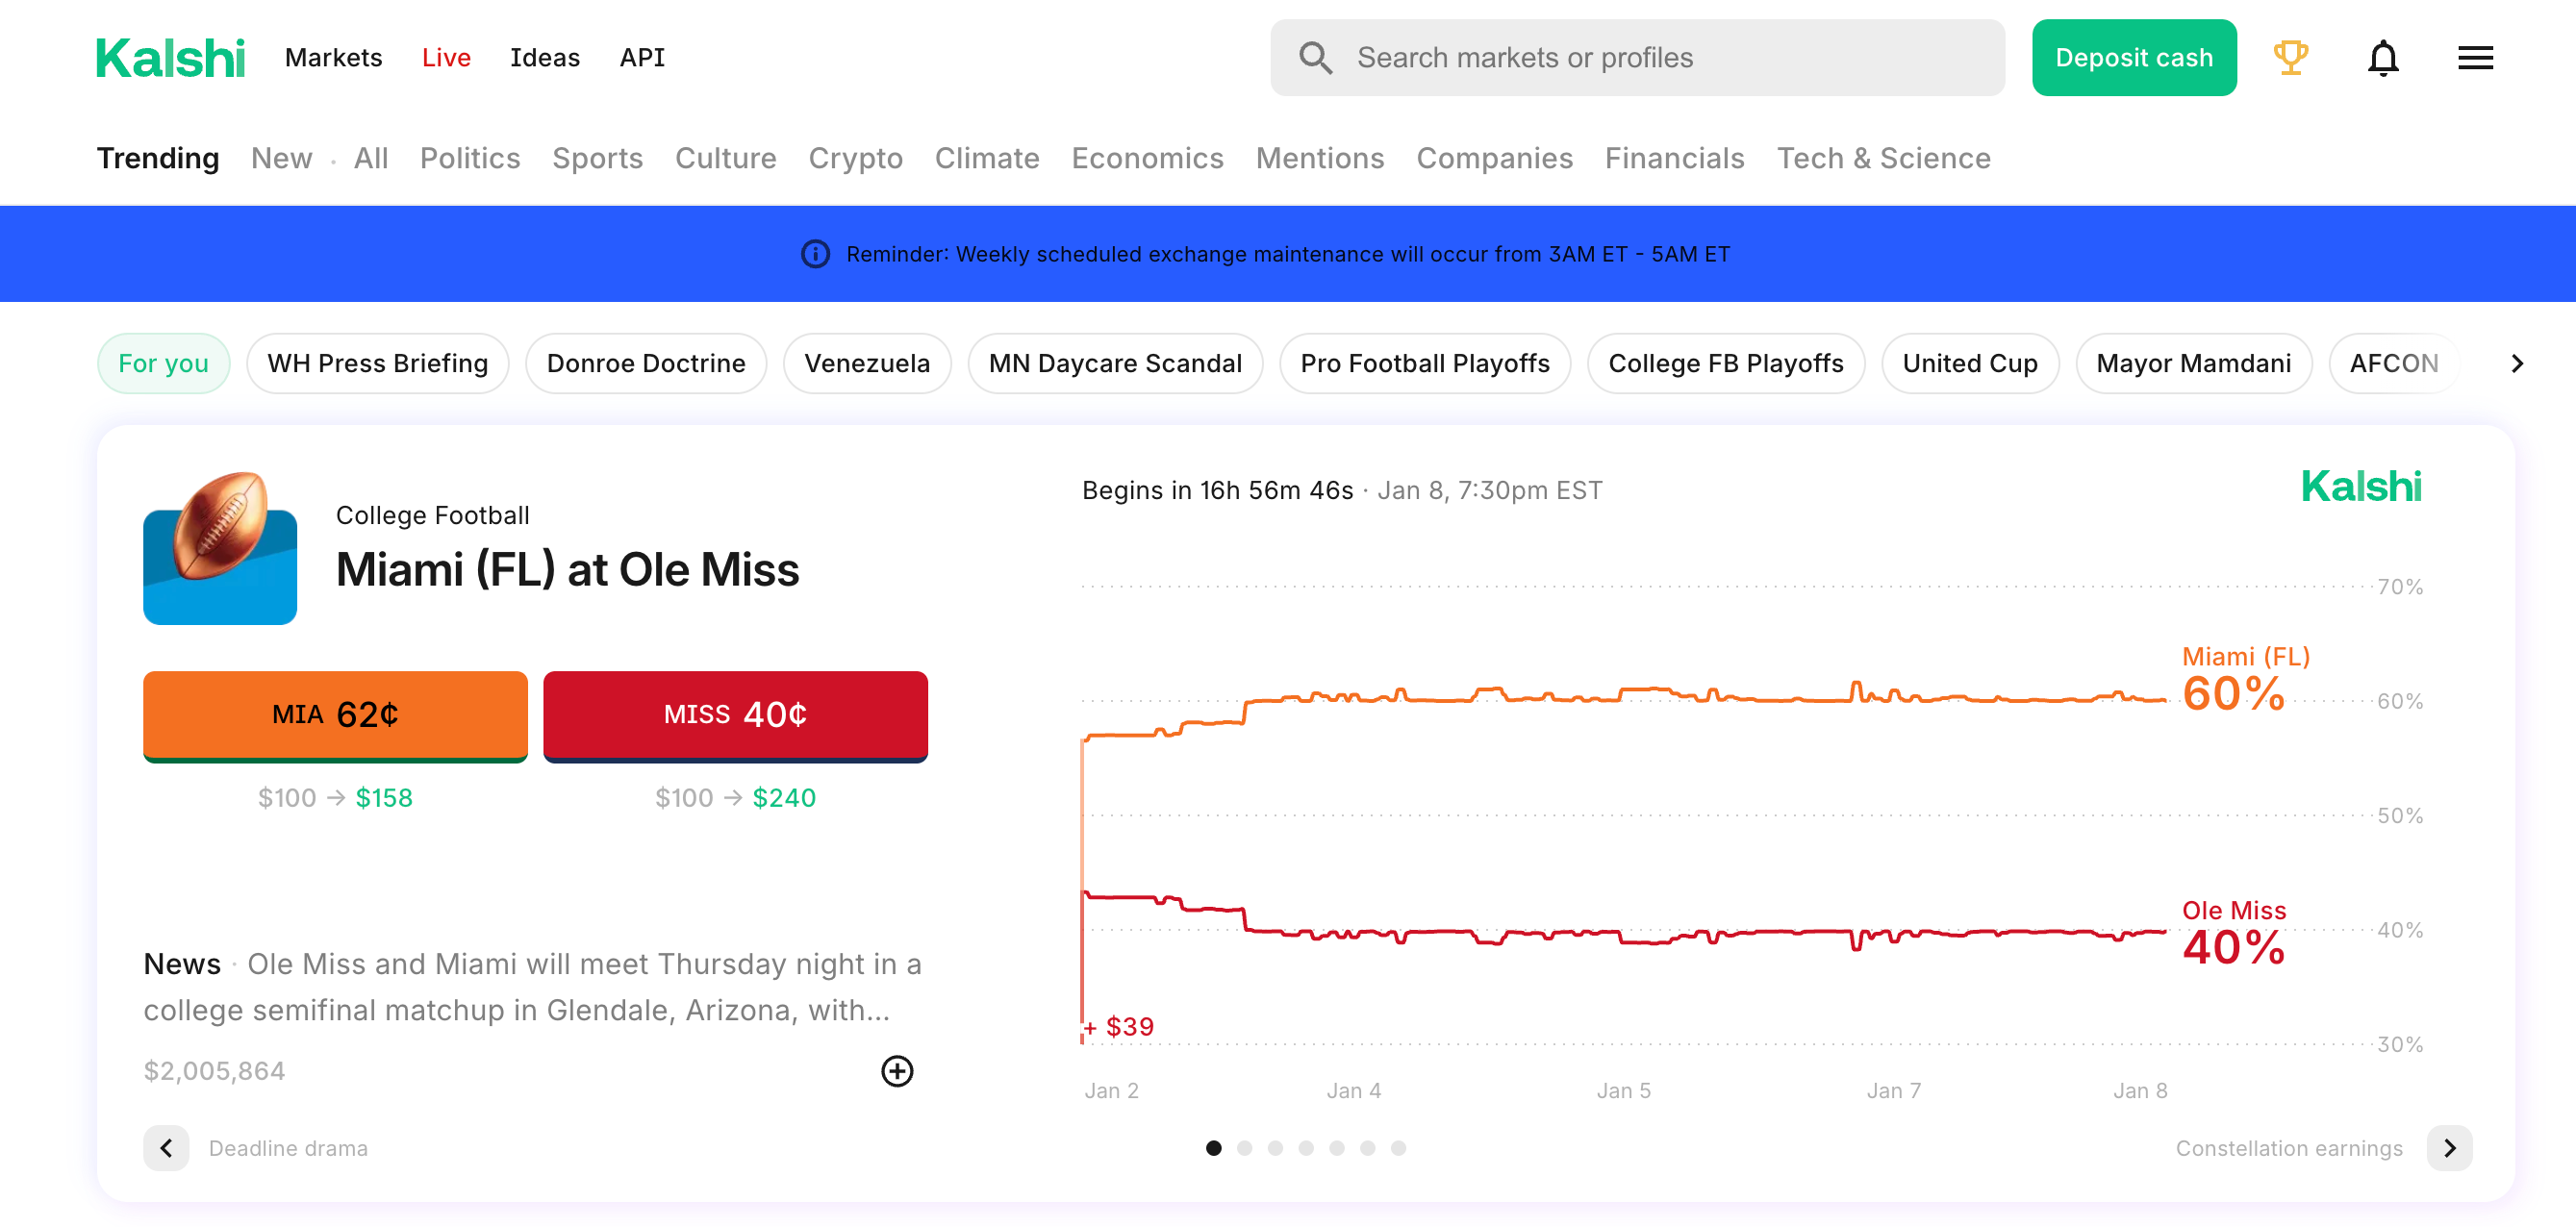Select the Venezuela topic chip
Screen dimensions: 2576x1227
pyautogui.click(x=866, y=363)
